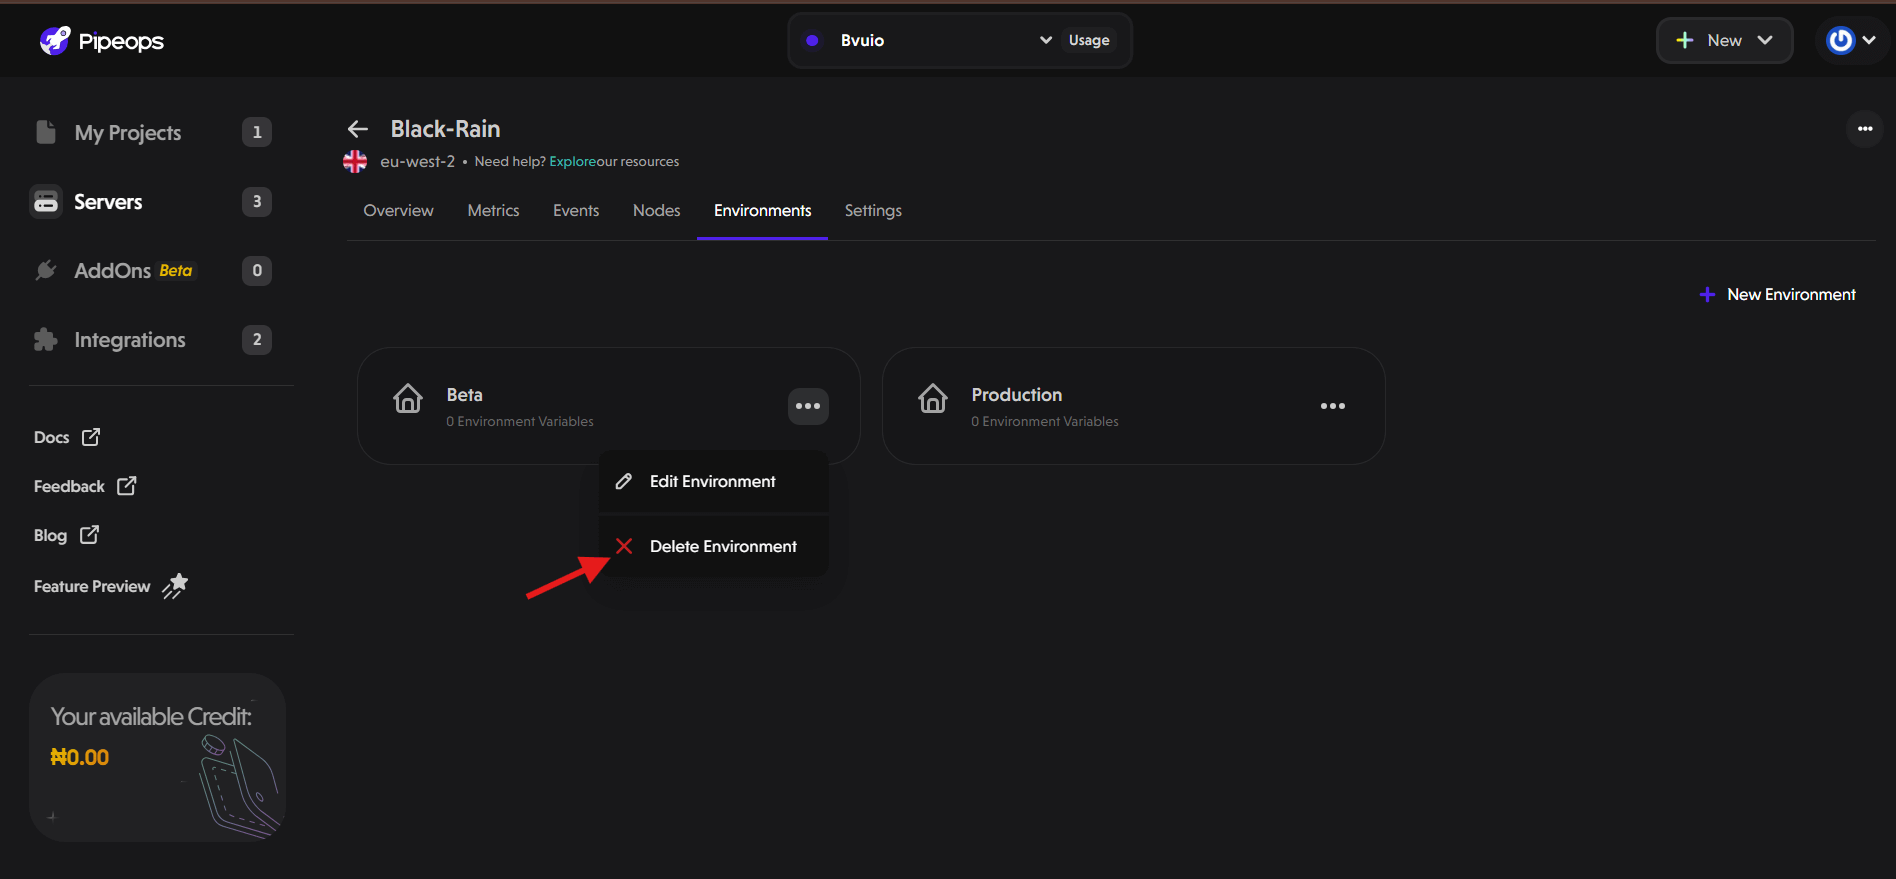Click the Feature Preview shooting star icon
Screen dimensions: 1896x879
pos(175,586)
